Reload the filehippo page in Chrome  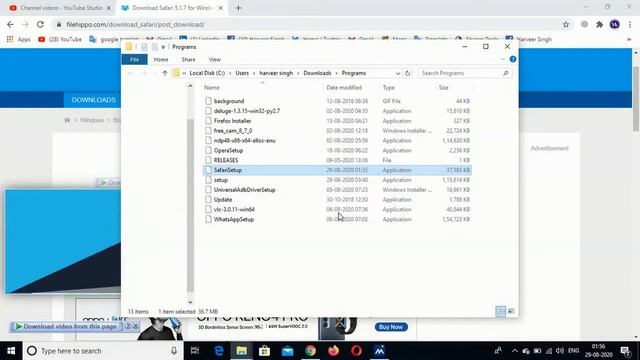[40, 24]
